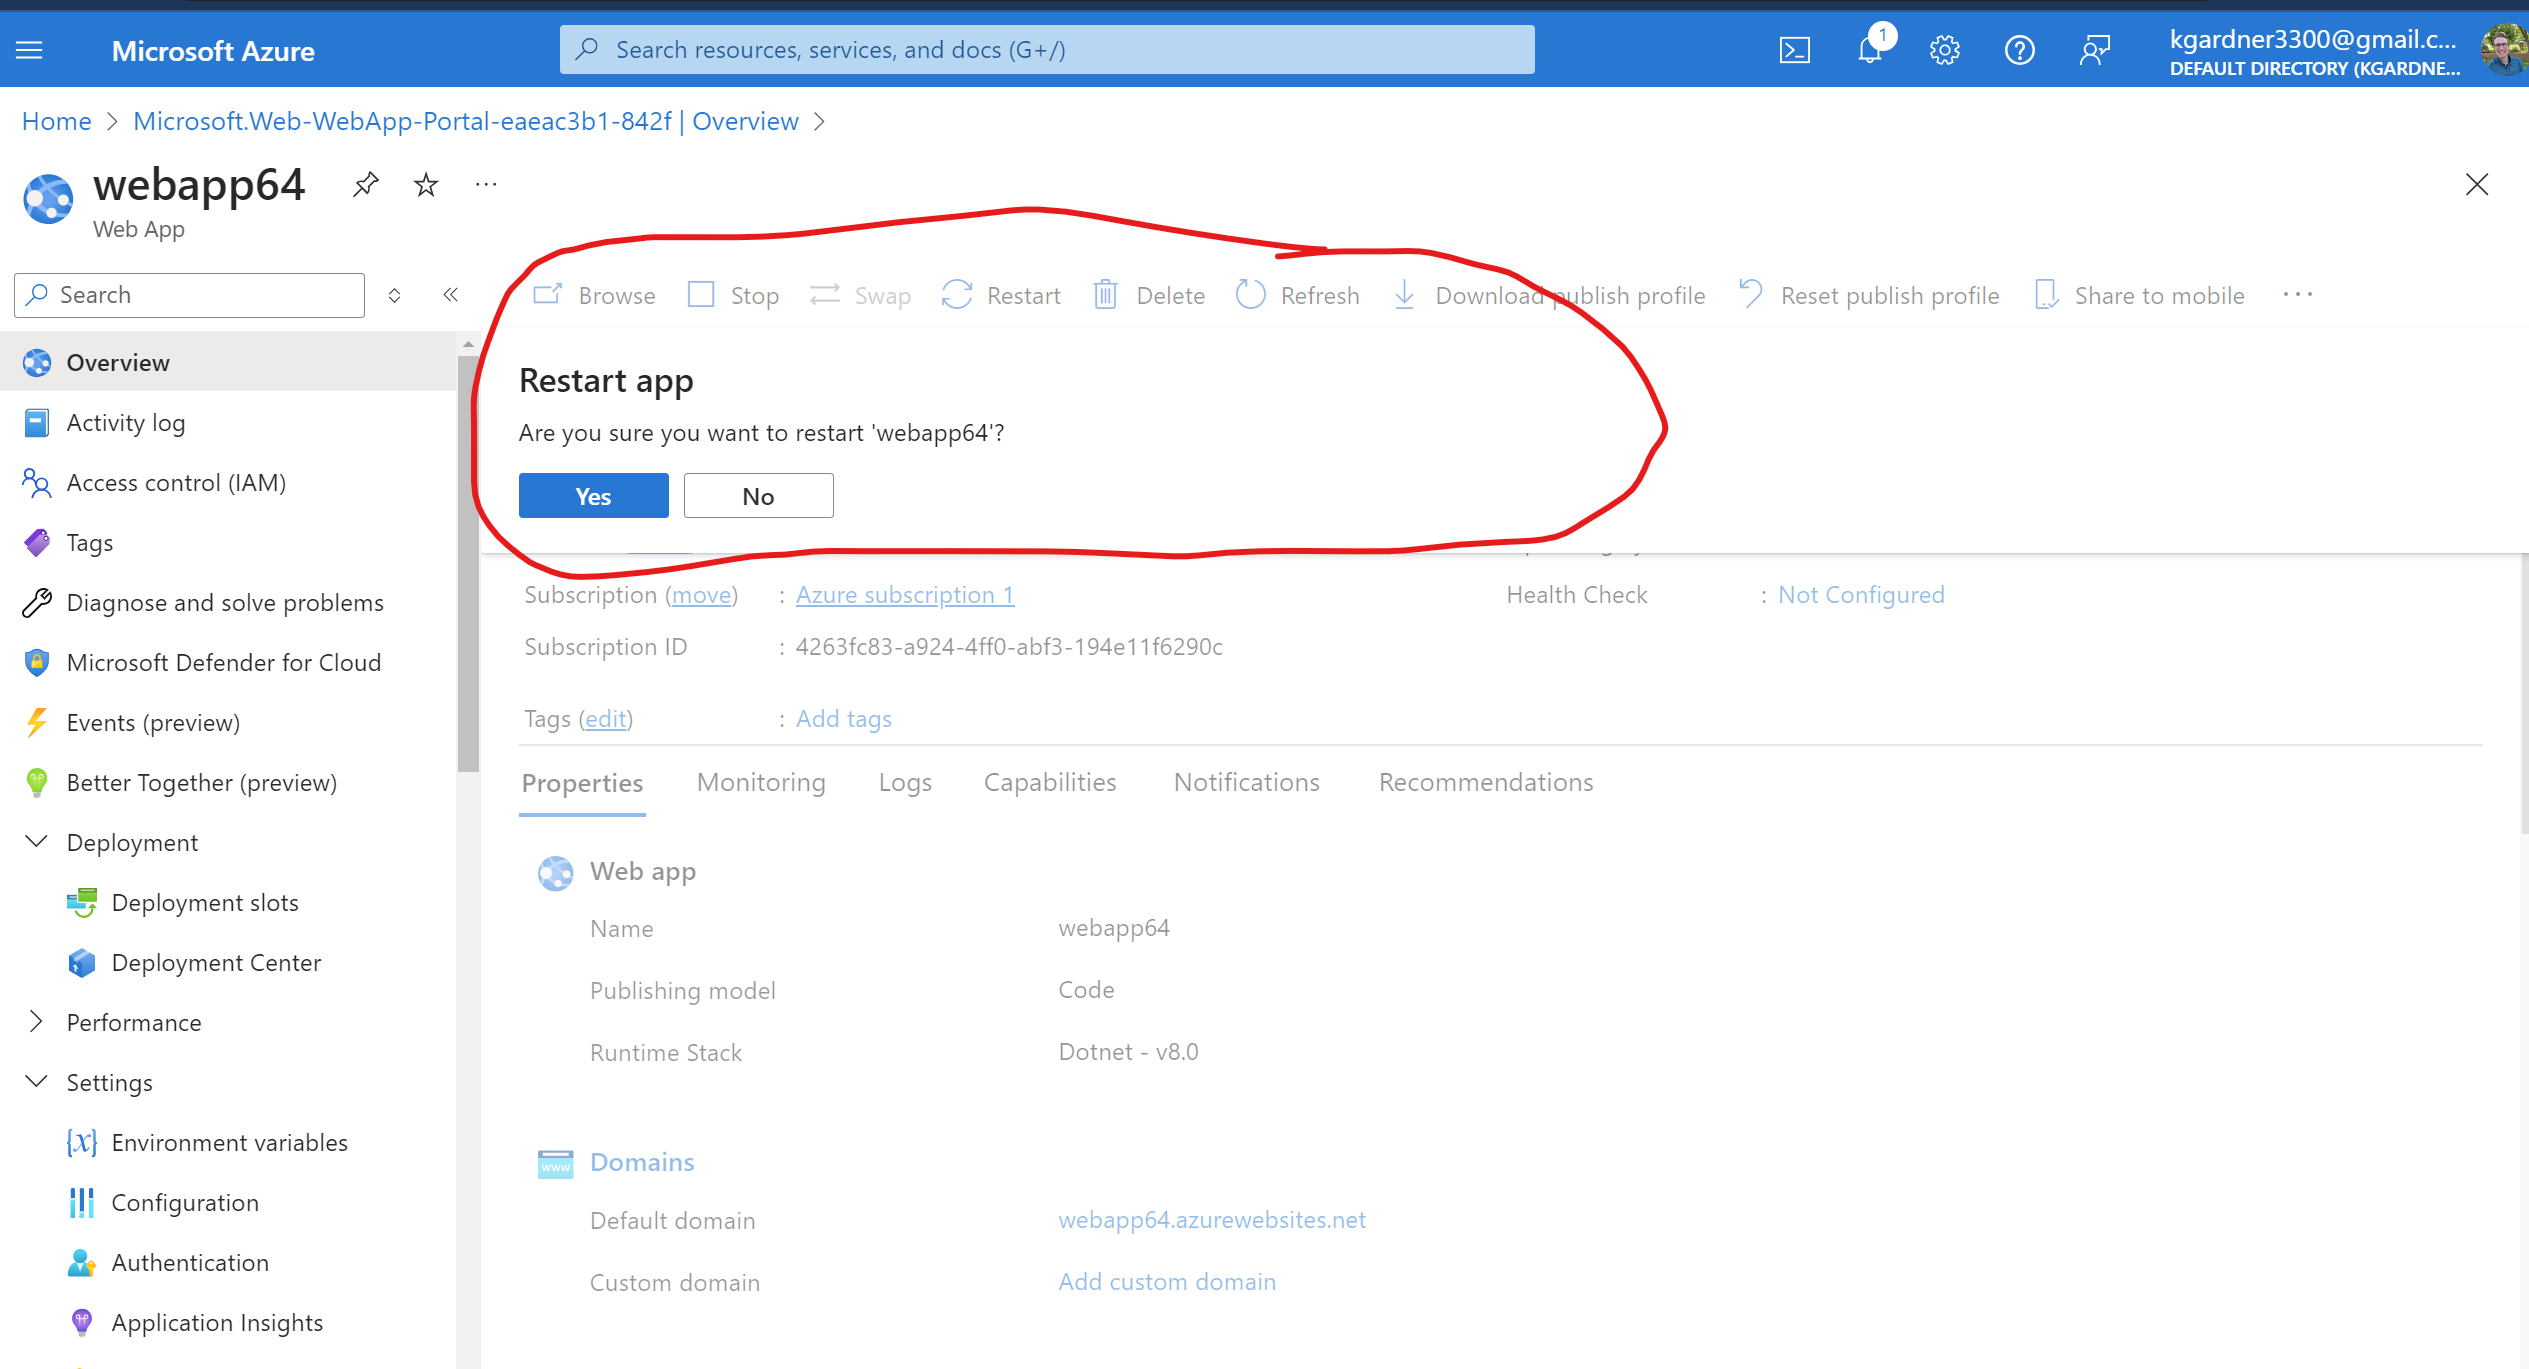Switch to the Properties tab
Image resolution: width=2529 pixels, height=1369 pixels.
click(x=582, y=783)
